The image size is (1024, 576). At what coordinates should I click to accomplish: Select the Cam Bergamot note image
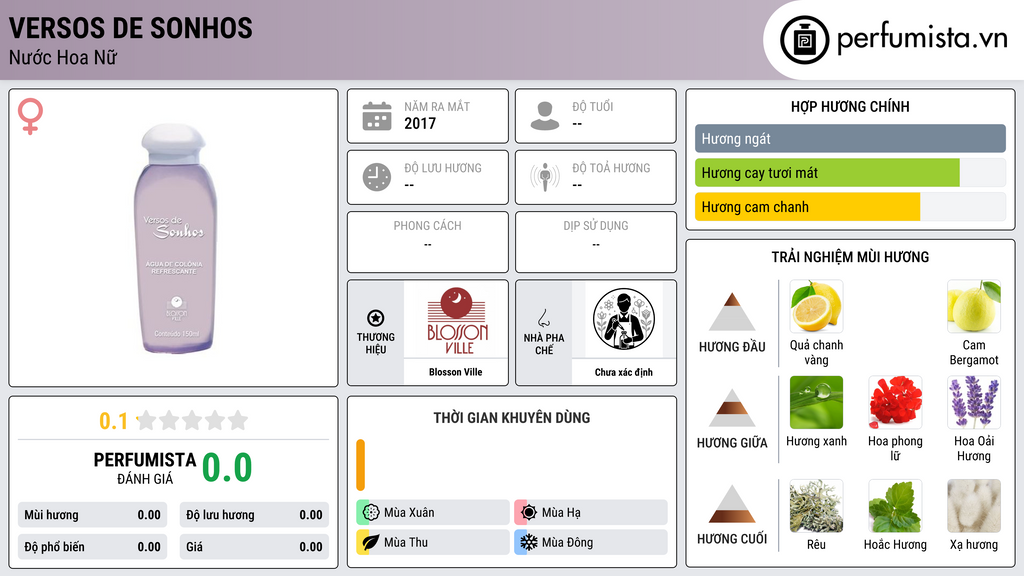(974, 306)
